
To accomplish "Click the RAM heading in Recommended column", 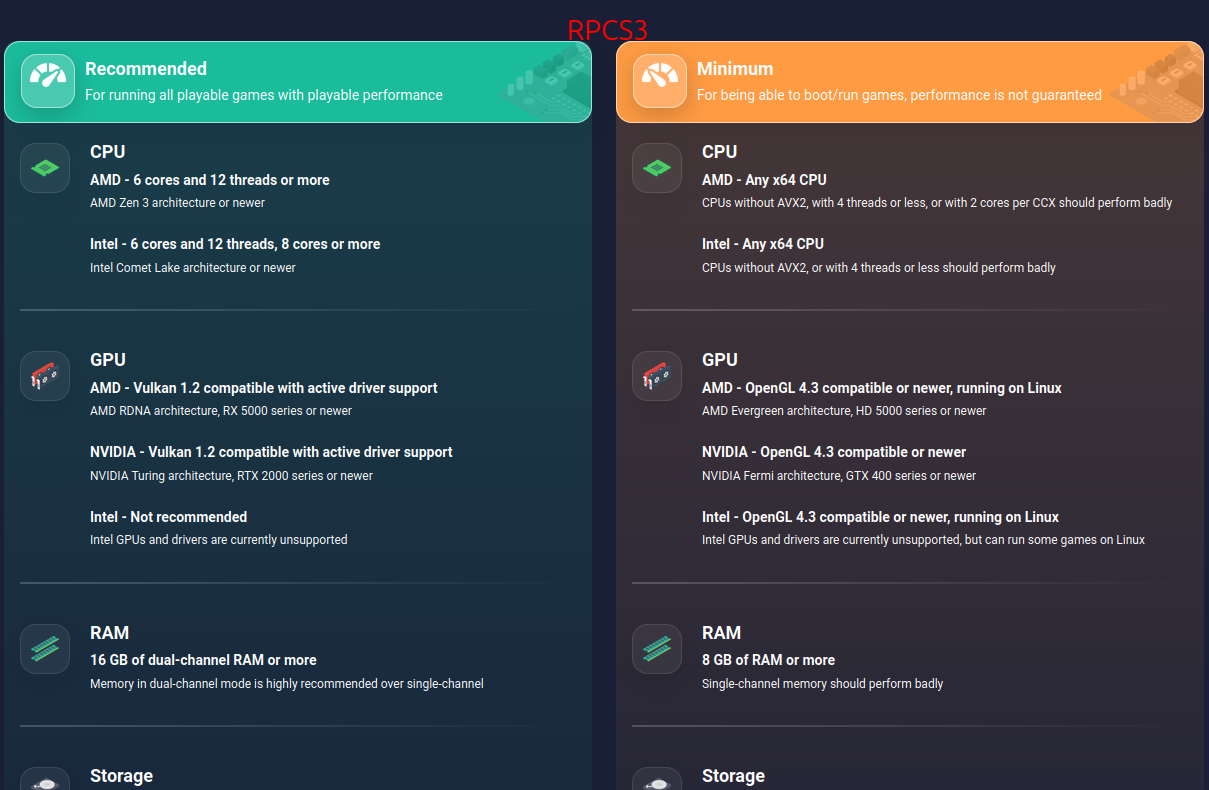I will pos(109,633).
